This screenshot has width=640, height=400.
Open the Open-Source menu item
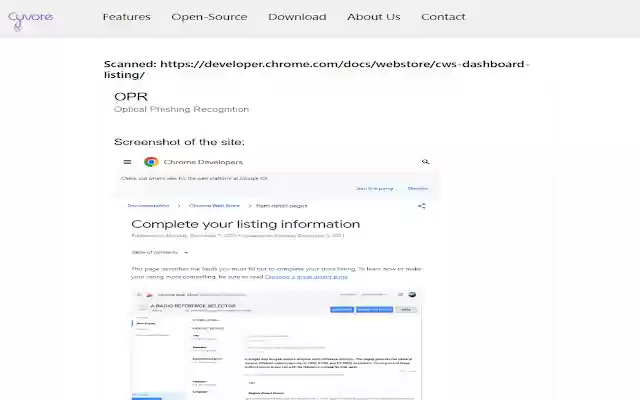pyautogui.click(x=209, y=17)
